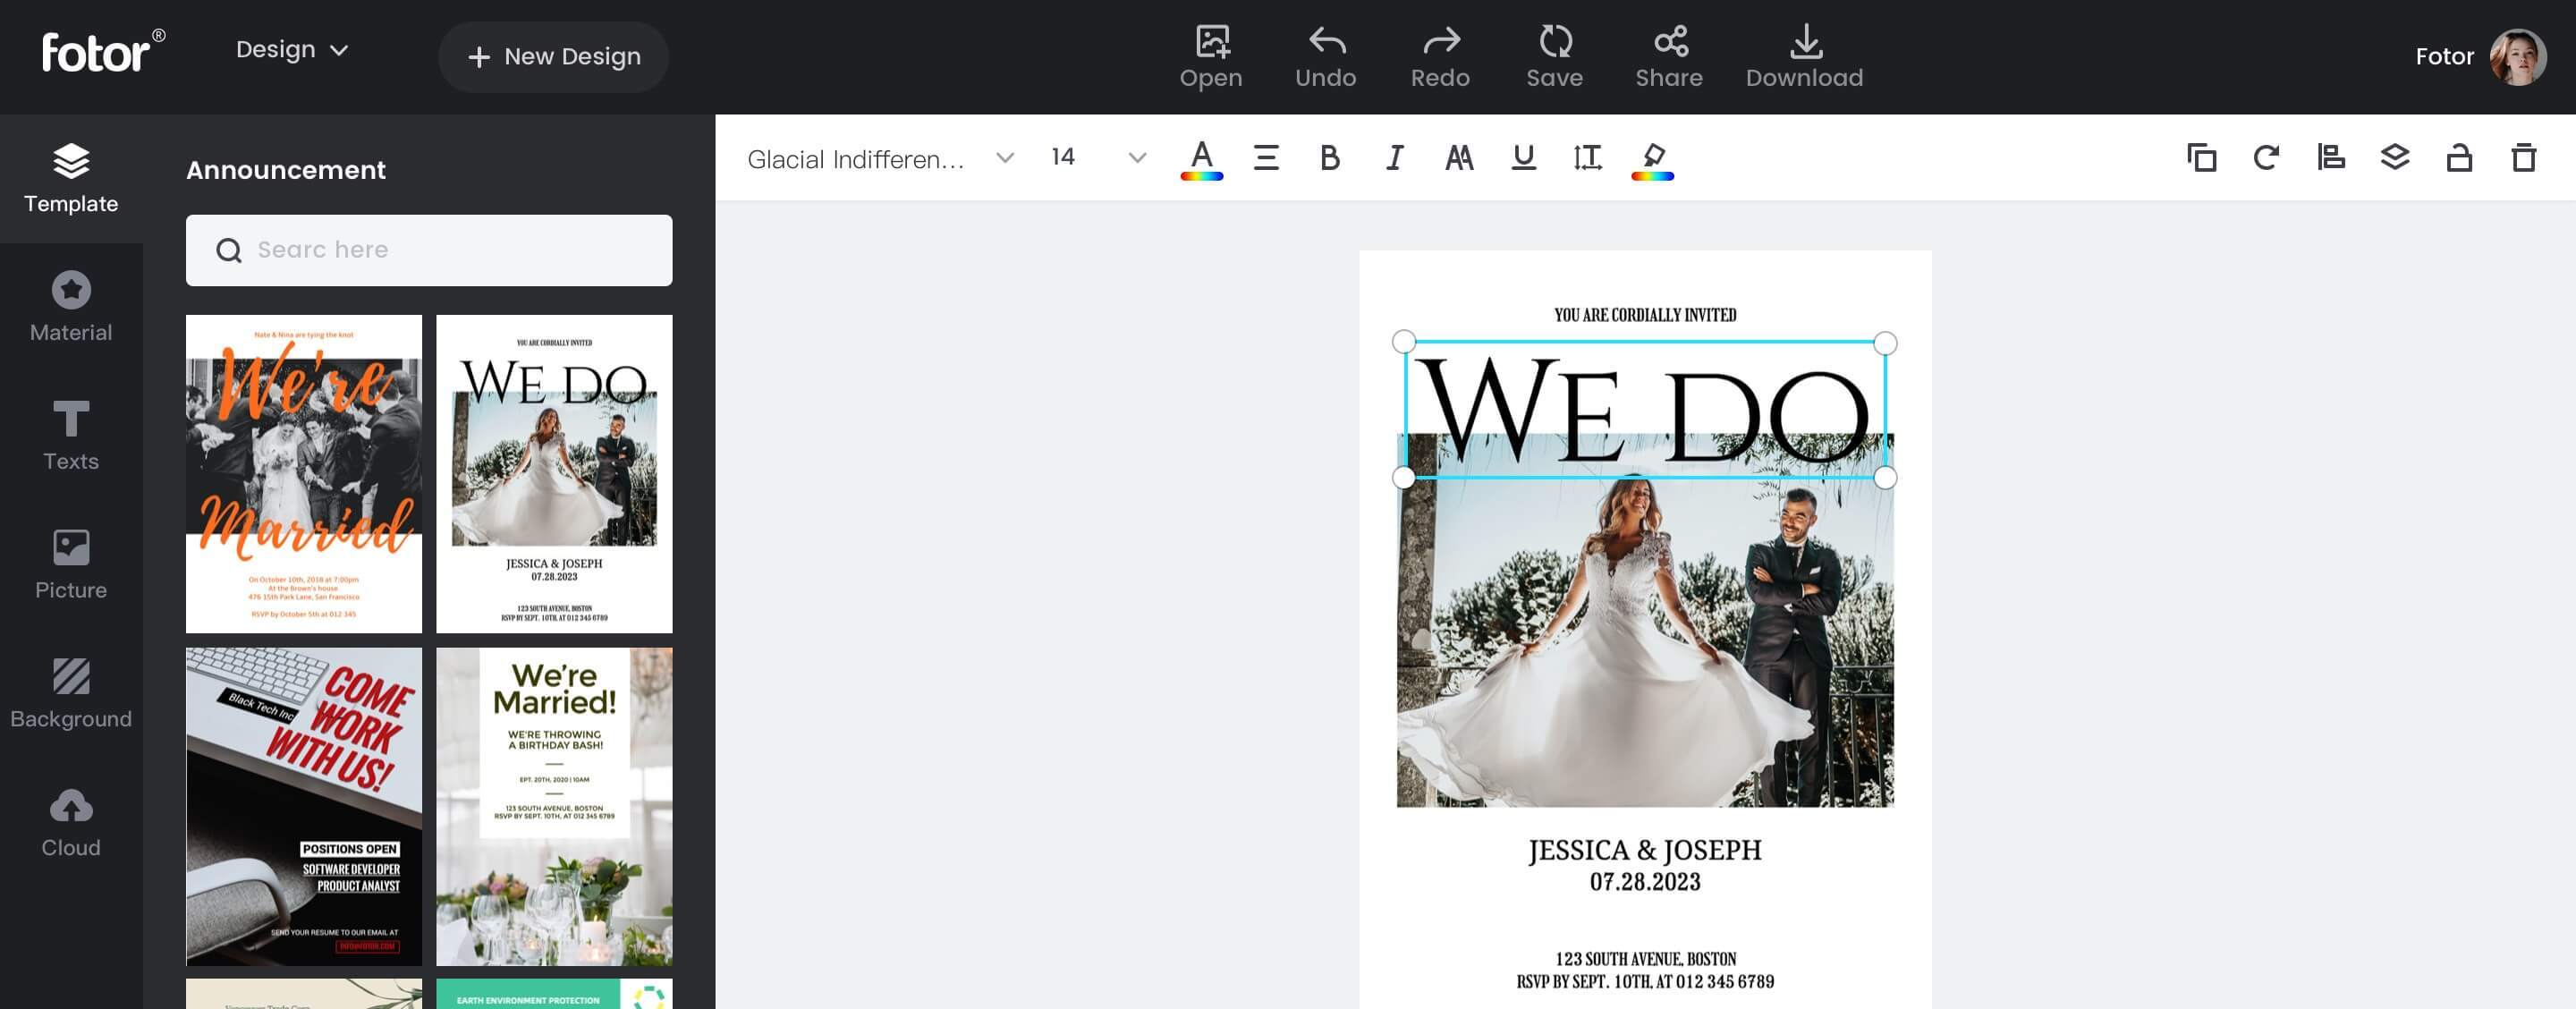This screenshot has width=2576, height=1009.
Task: Open the layer order icon
Action: pyautogui.click(x=2395, y=157)
